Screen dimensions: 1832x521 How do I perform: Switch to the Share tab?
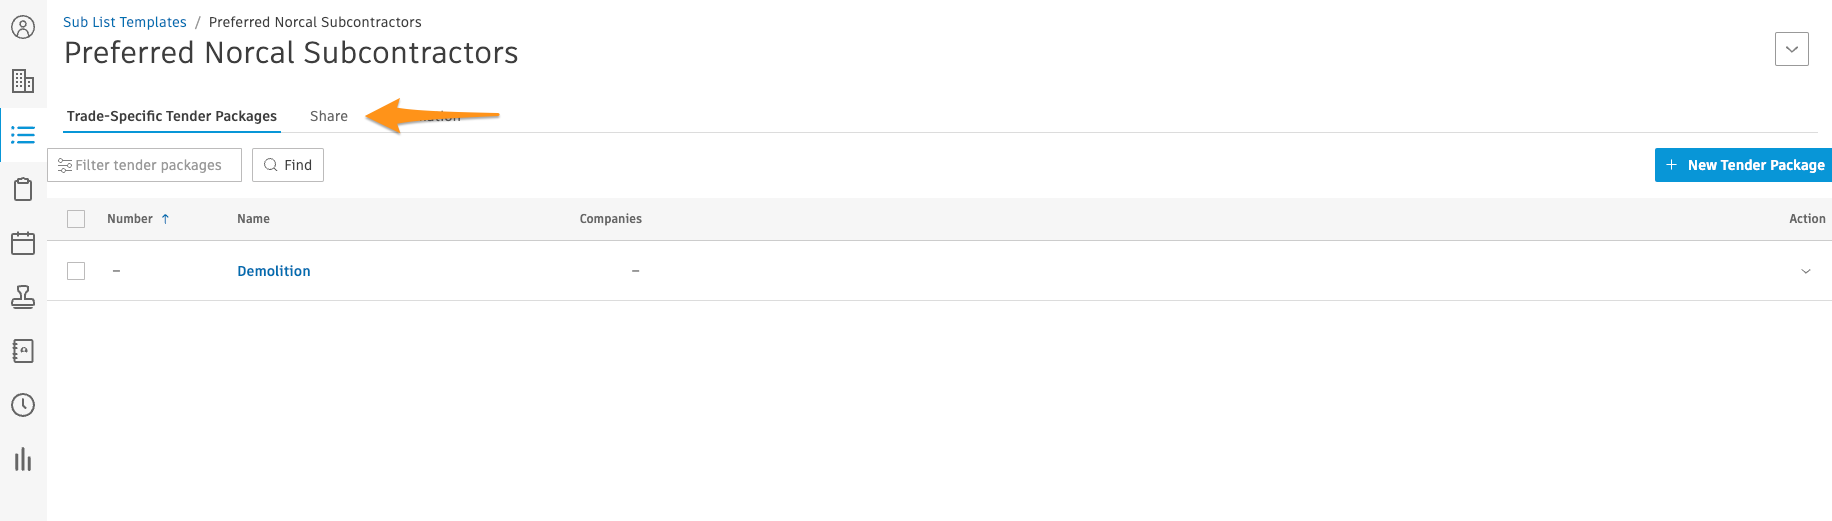(329, 116)
